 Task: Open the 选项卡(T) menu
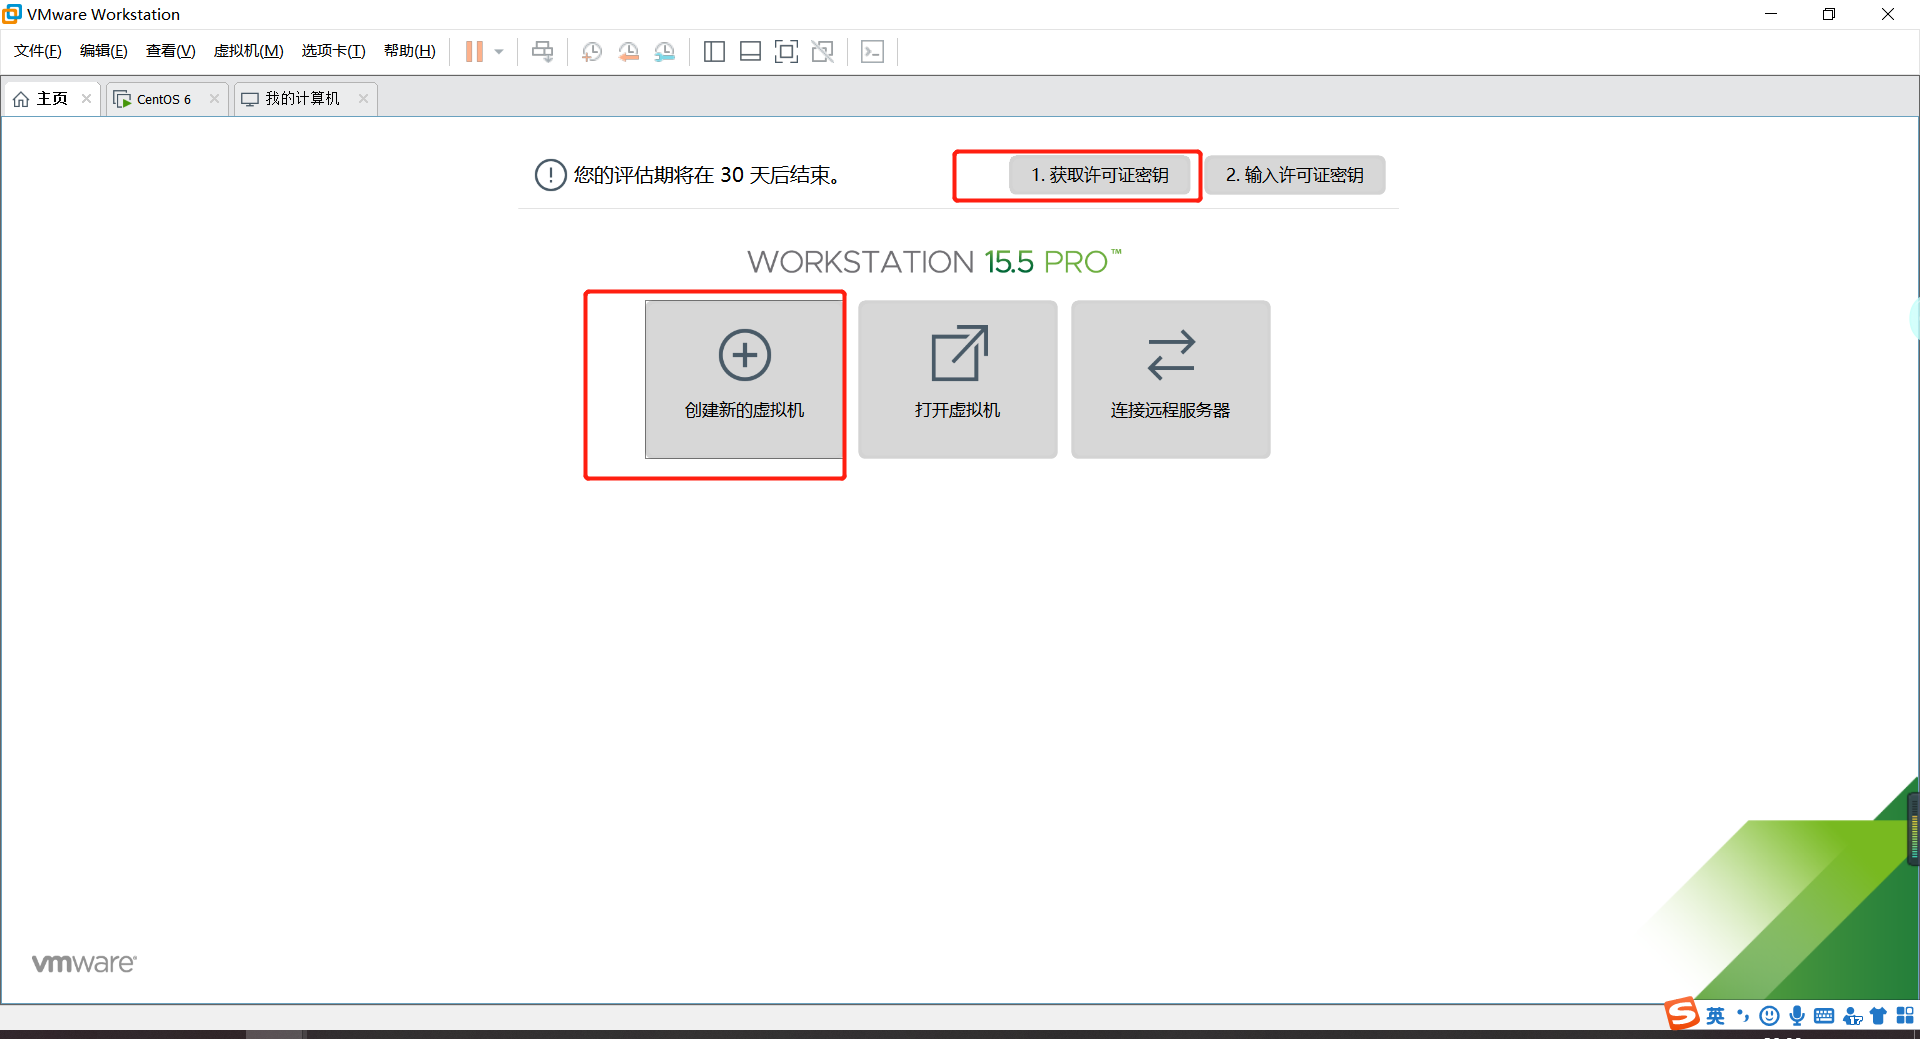pos(334,51)
